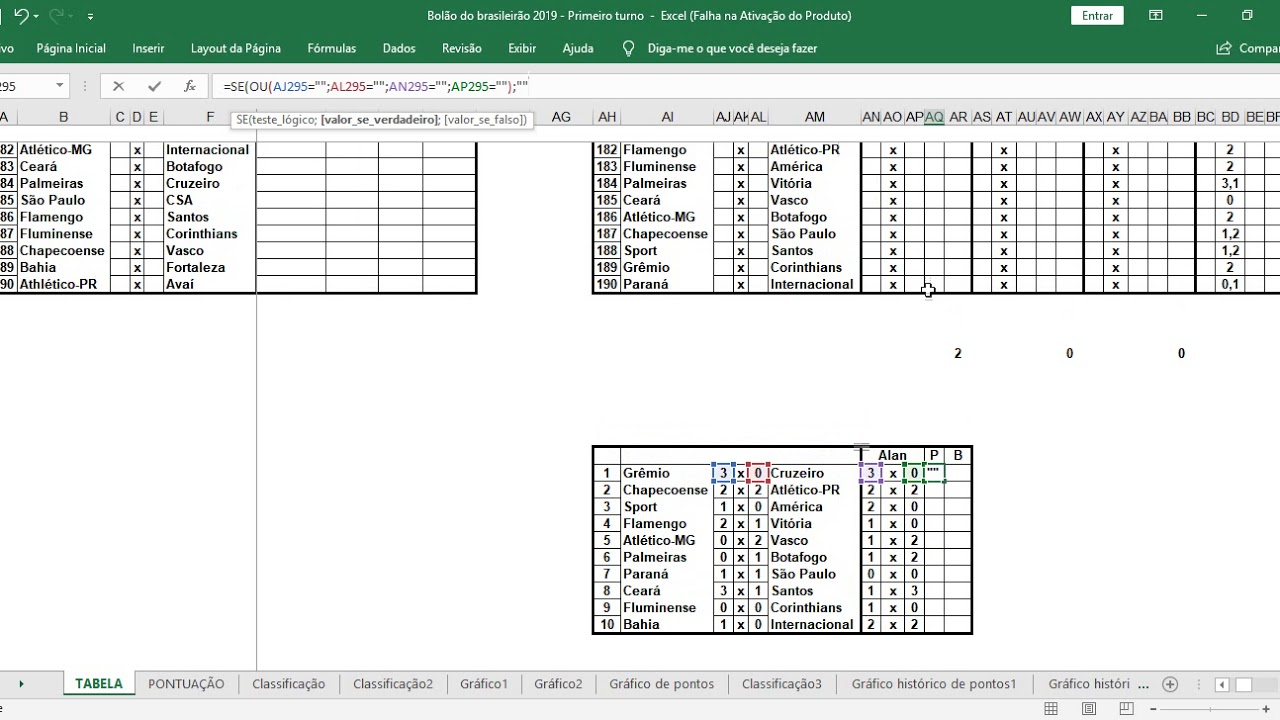Click 'Chapecoense' in row 187
The image size is (1280, 720).
pyautogui.click(x=665, y=234)
